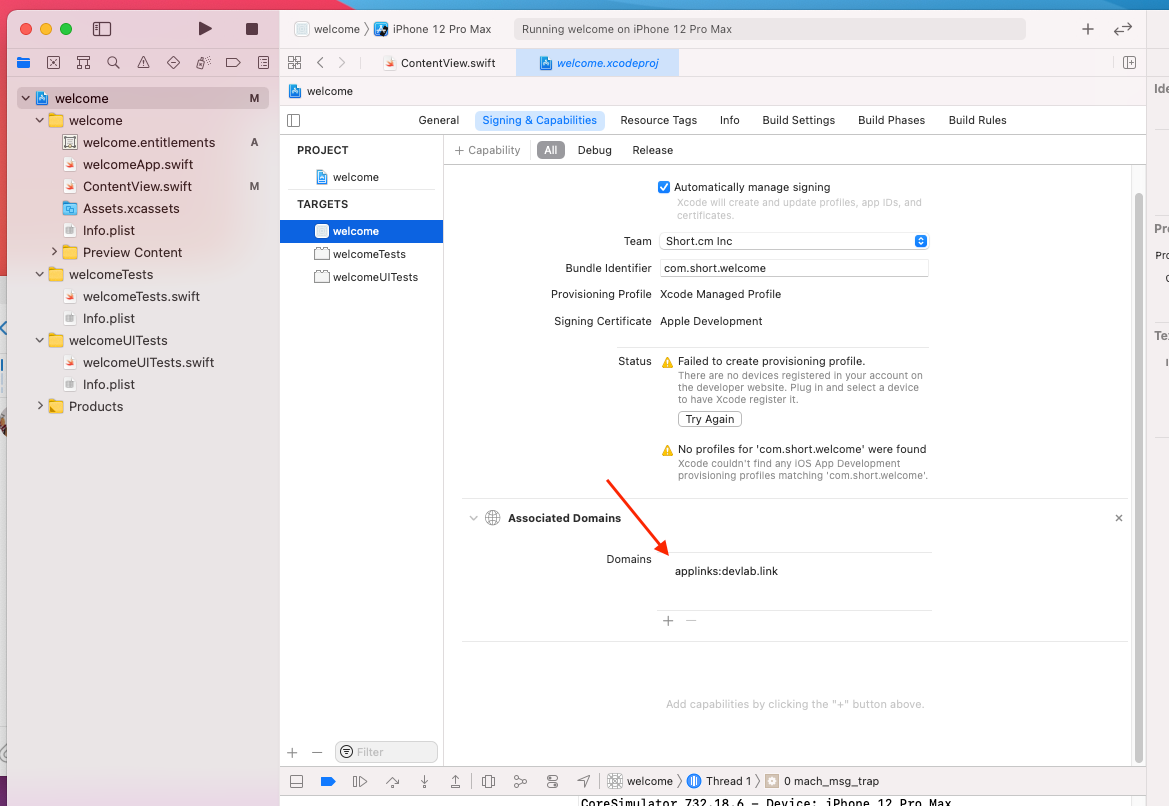This screenshot has height=806, width=1169.
Task: Open the ContentView.swift editor tab
Action: 441,63
